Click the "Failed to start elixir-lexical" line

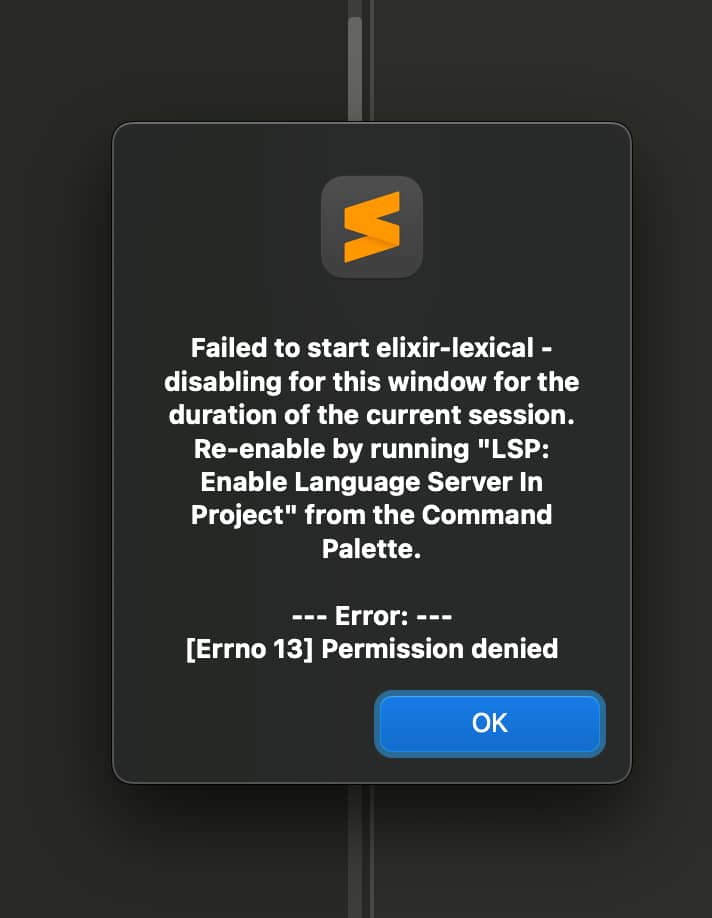[371, 349]
